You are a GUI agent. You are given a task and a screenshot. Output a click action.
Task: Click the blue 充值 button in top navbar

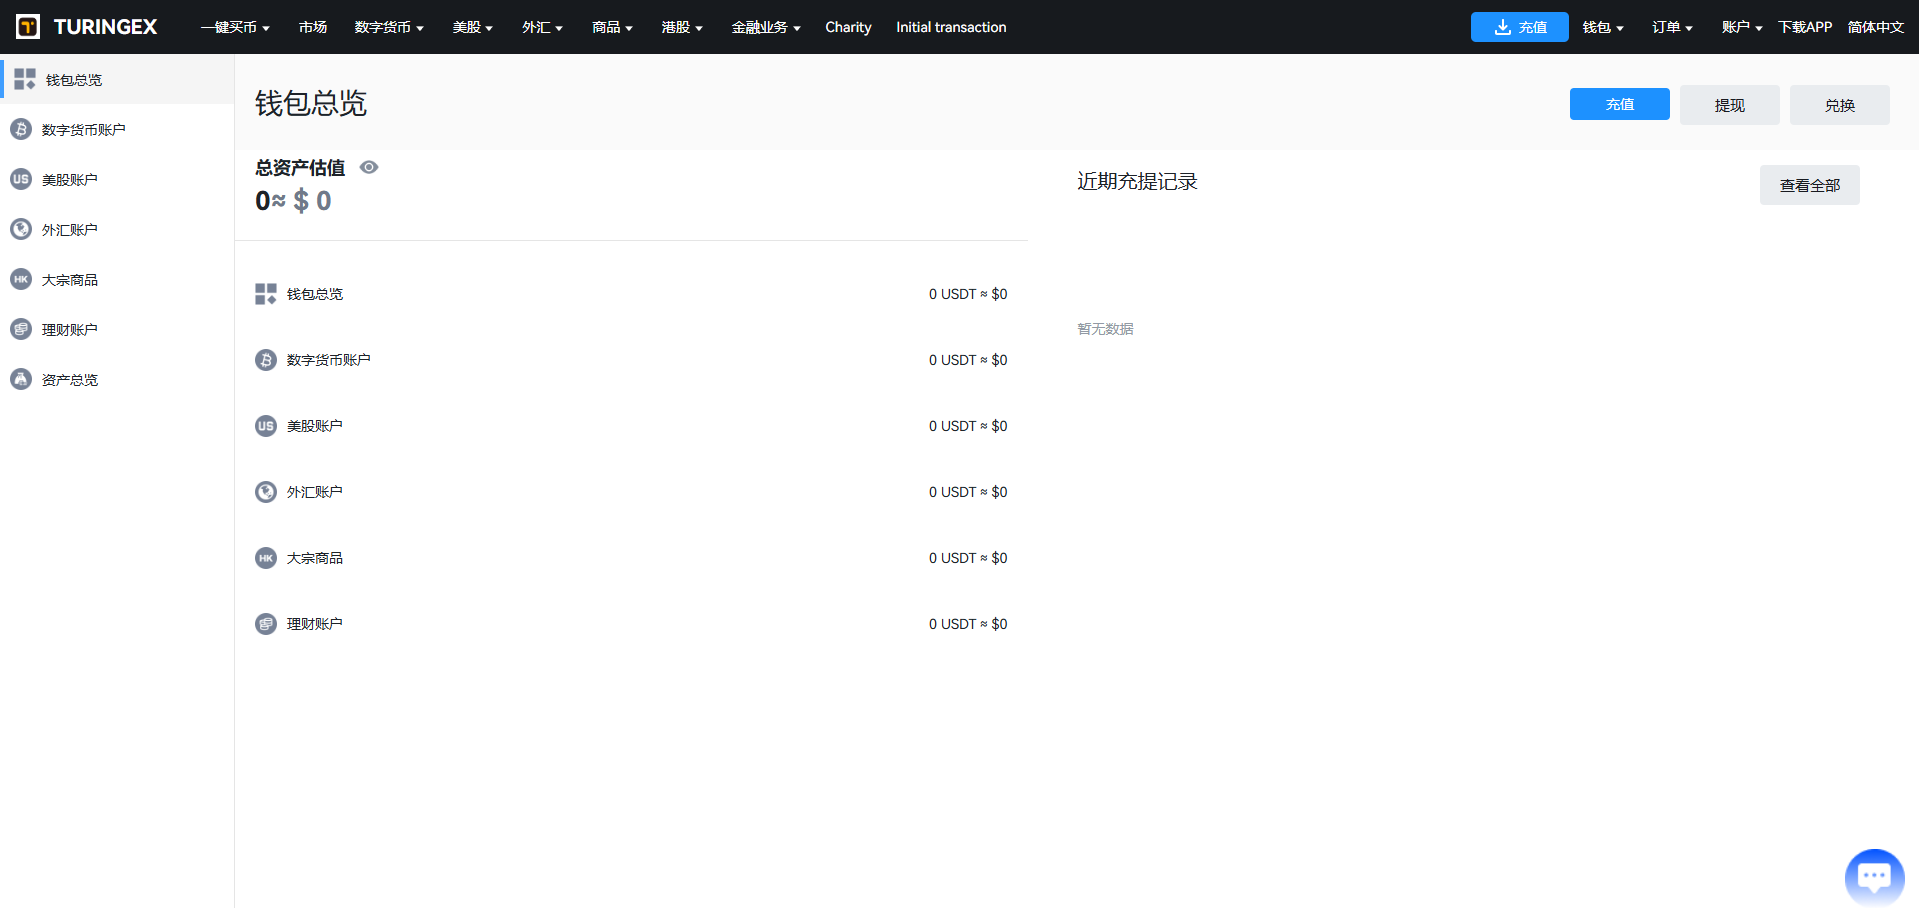pyautogui.click(x=1519, y=27)
